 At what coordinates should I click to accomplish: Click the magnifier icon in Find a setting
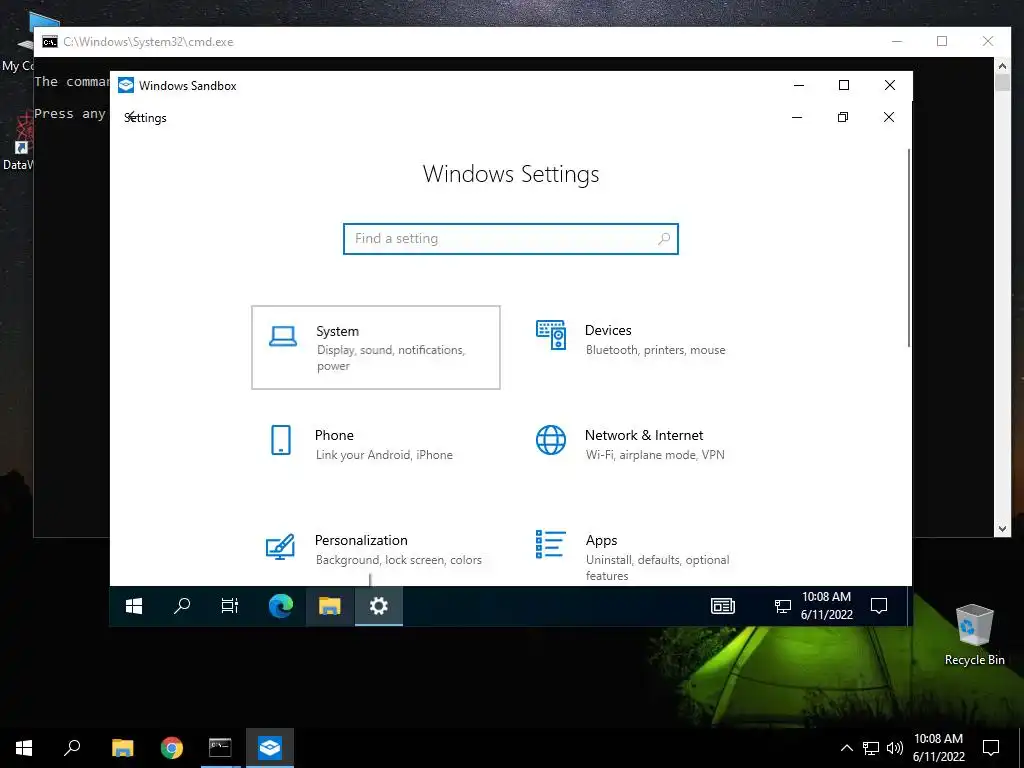coord(664,239)
